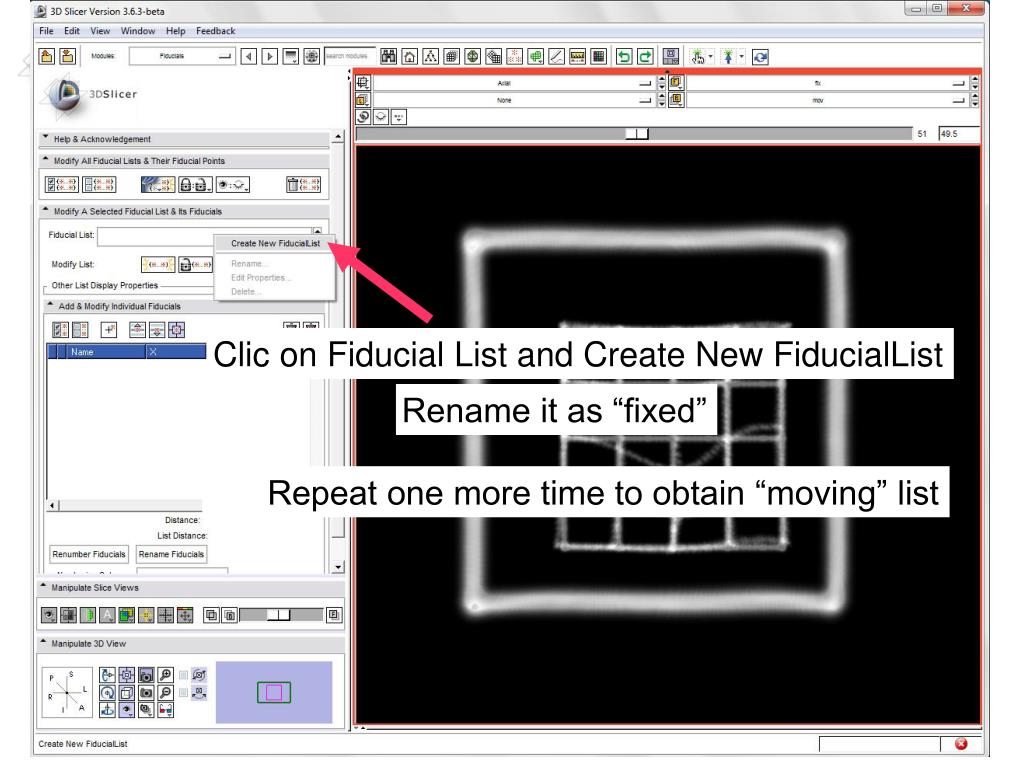Toggle the slice visibility eye icon in Slice Views
Image resolution: width=1024 pixels, height=768 pixels.
[48, 615]
